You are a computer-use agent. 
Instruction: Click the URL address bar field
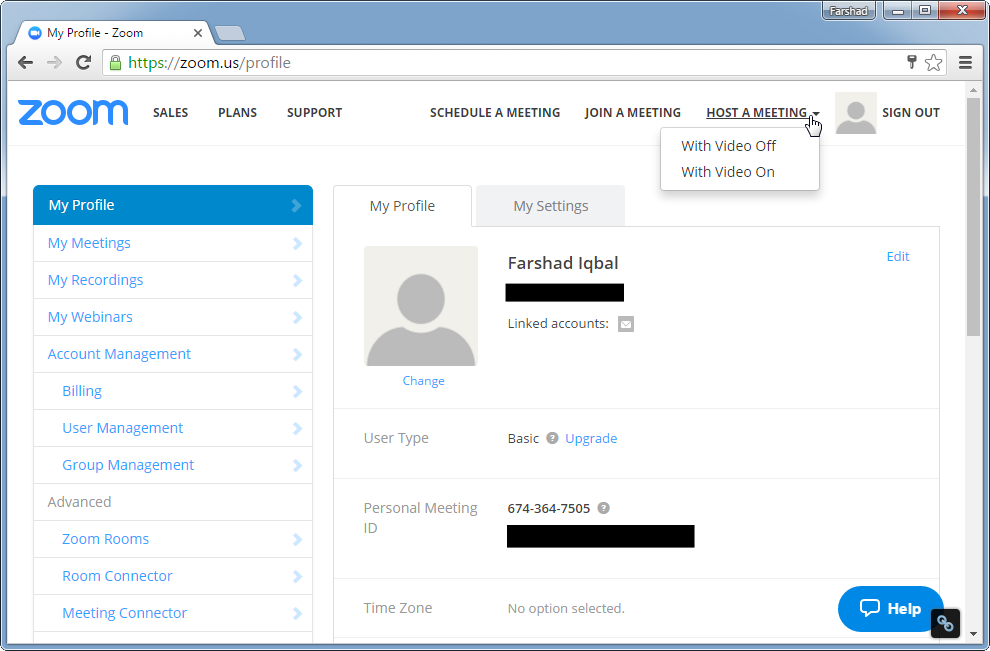(500, 63)
